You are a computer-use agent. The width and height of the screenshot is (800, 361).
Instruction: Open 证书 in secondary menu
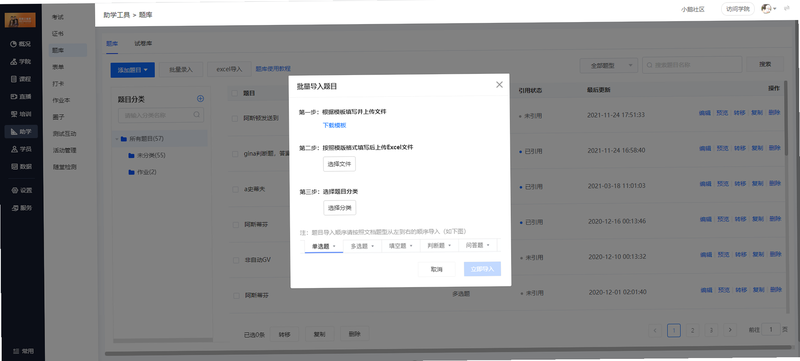[58, 34]
